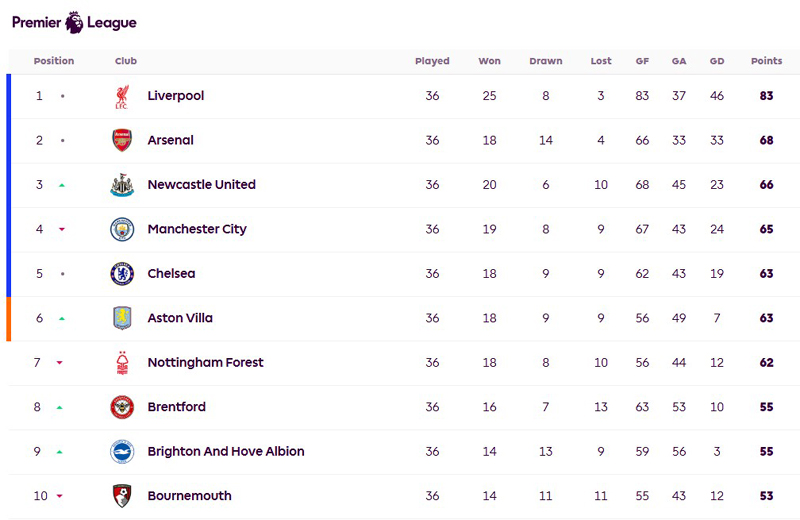Click the Newcastle United crest icon
800x520 pixels.
122,185
